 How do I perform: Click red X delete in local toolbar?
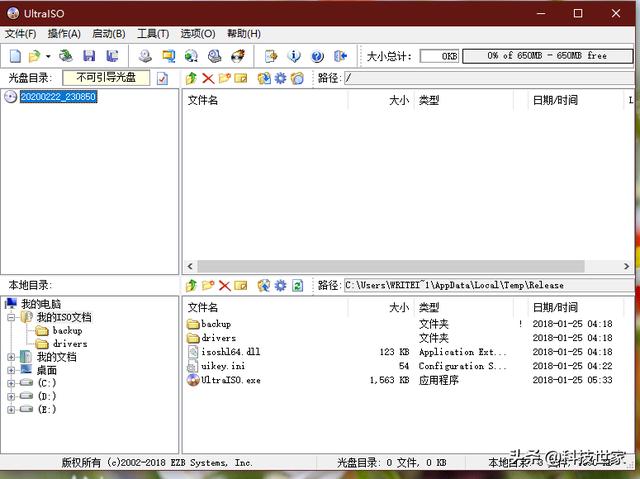224,285
